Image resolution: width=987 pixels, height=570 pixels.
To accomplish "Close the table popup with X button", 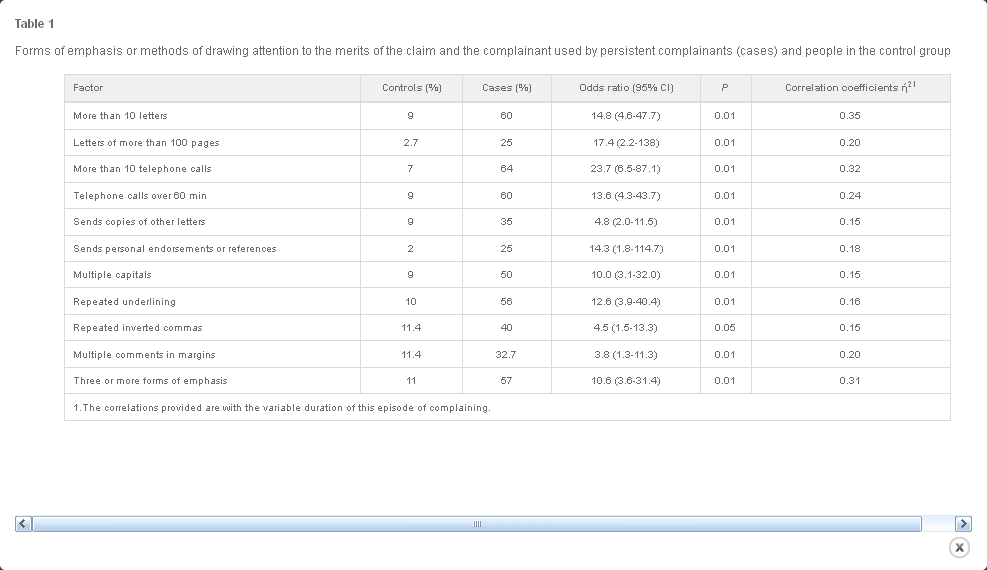I will coord(959,547).
